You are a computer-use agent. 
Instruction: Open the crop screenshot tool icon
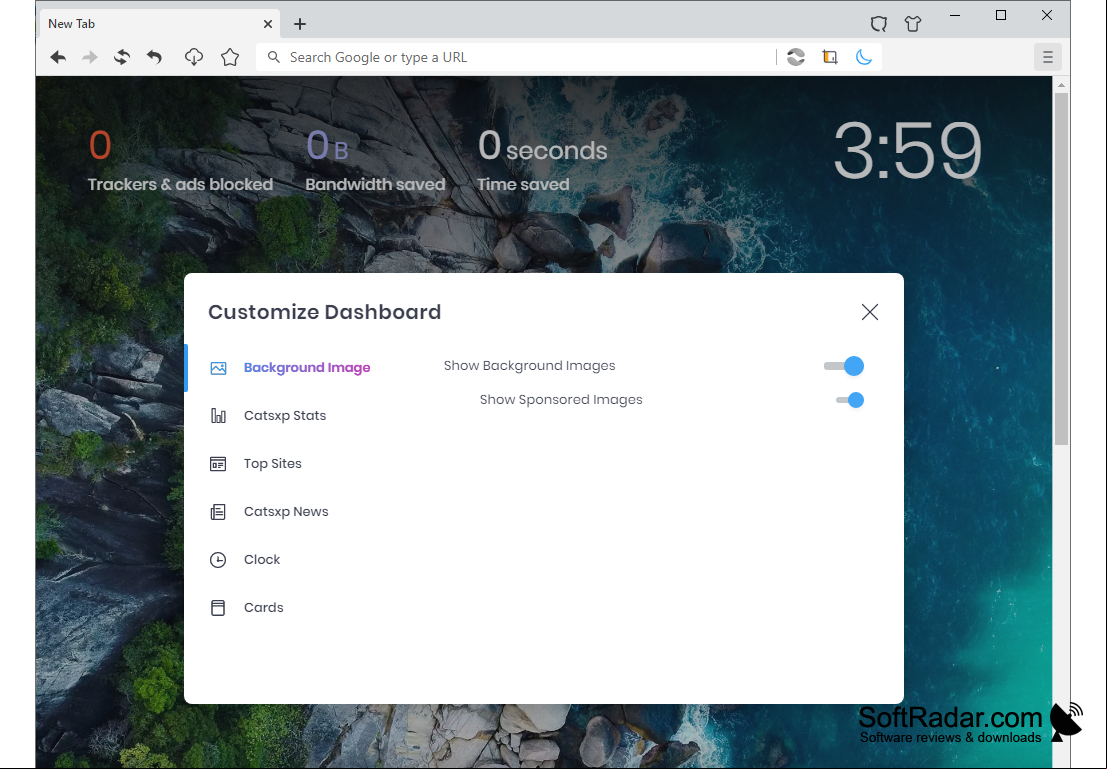coord(830,57)
